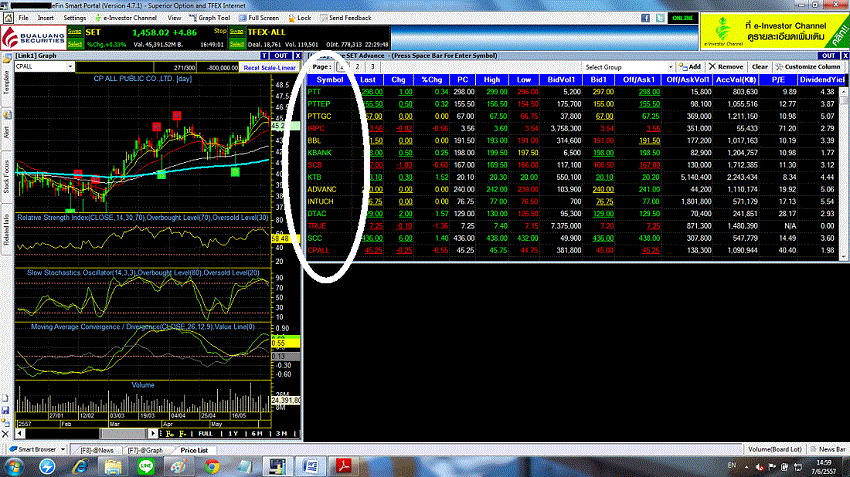
Task: Click OUT button on SET Advance panel header
Action: [x=828, y=56]
